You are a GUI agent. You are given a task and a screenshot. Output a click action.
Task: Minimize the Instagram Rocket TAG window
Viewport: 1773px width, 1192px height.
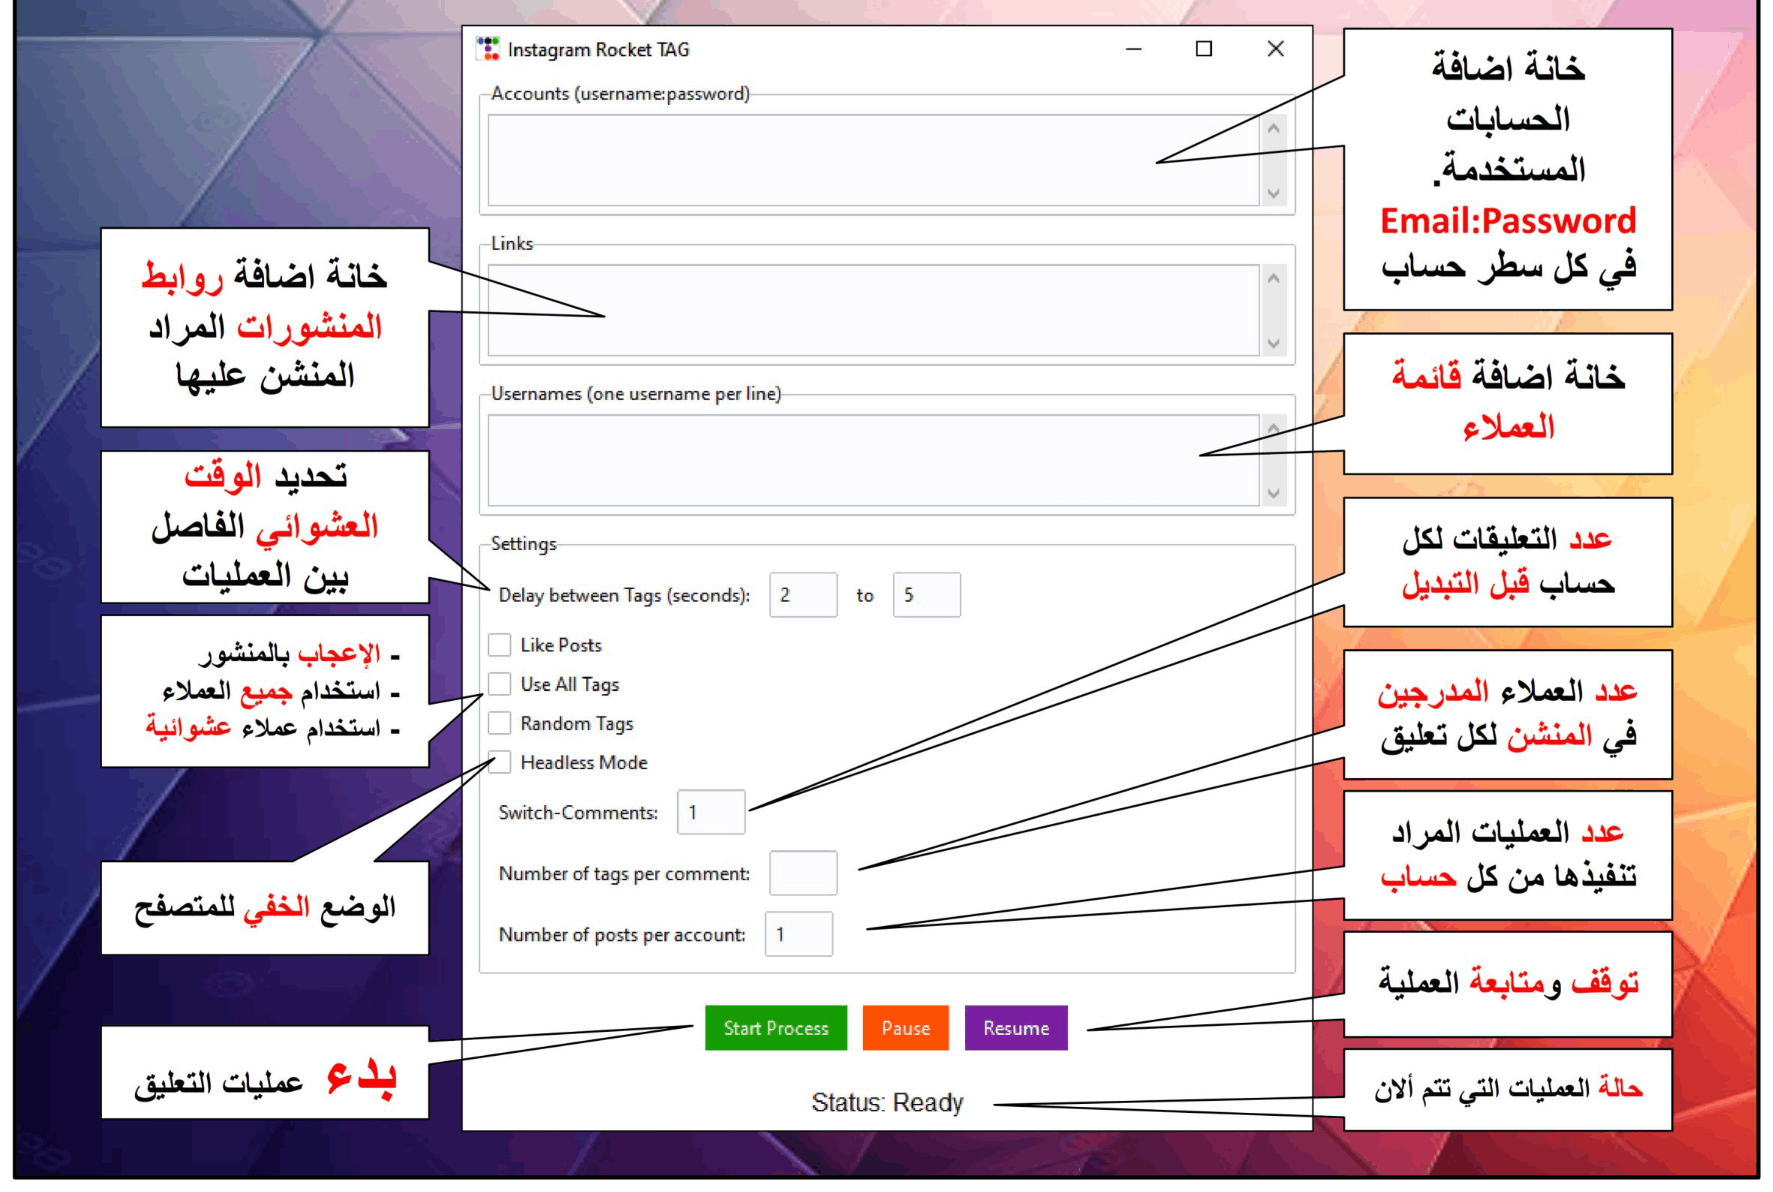click(x=1133, y=49)
